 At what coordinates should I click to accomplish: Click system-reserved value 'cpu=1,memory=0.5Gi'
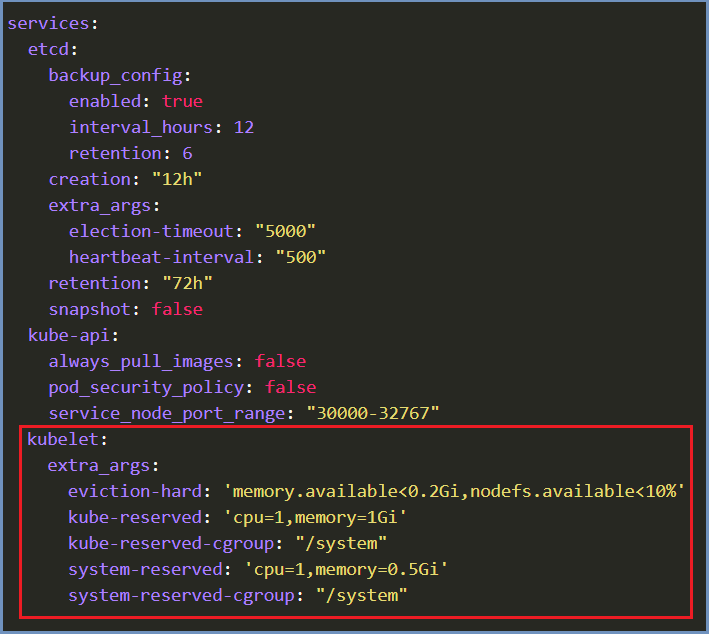[346, 569]
